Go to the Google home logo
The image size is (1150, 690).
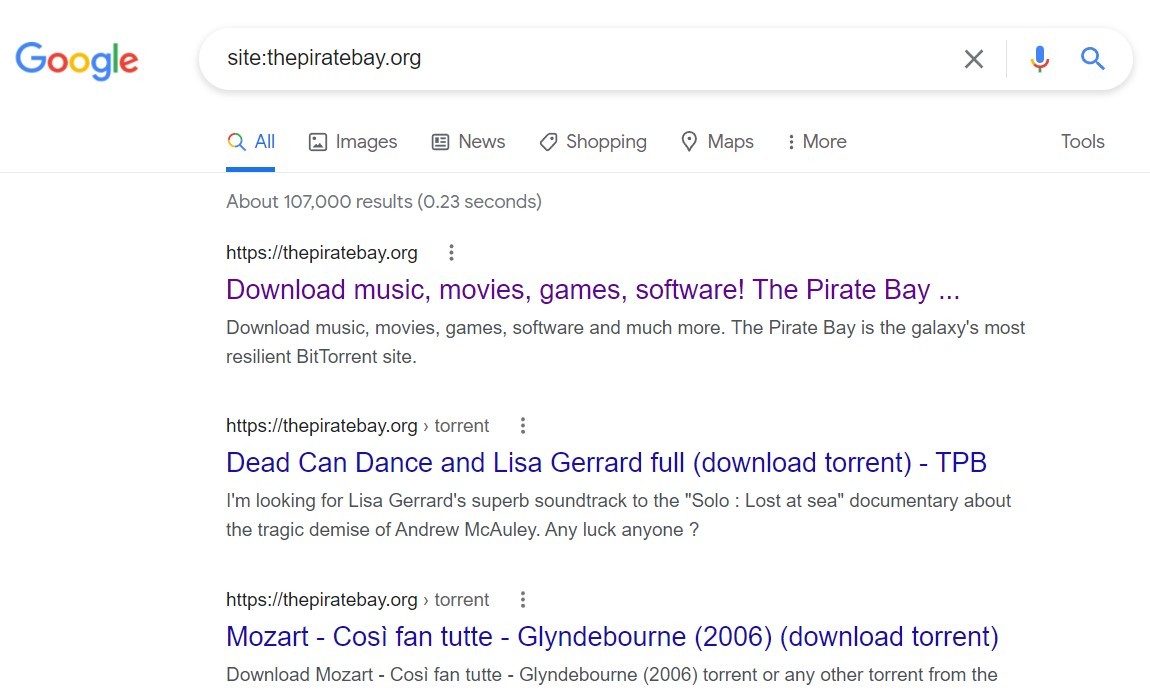(x=77, y=60)
